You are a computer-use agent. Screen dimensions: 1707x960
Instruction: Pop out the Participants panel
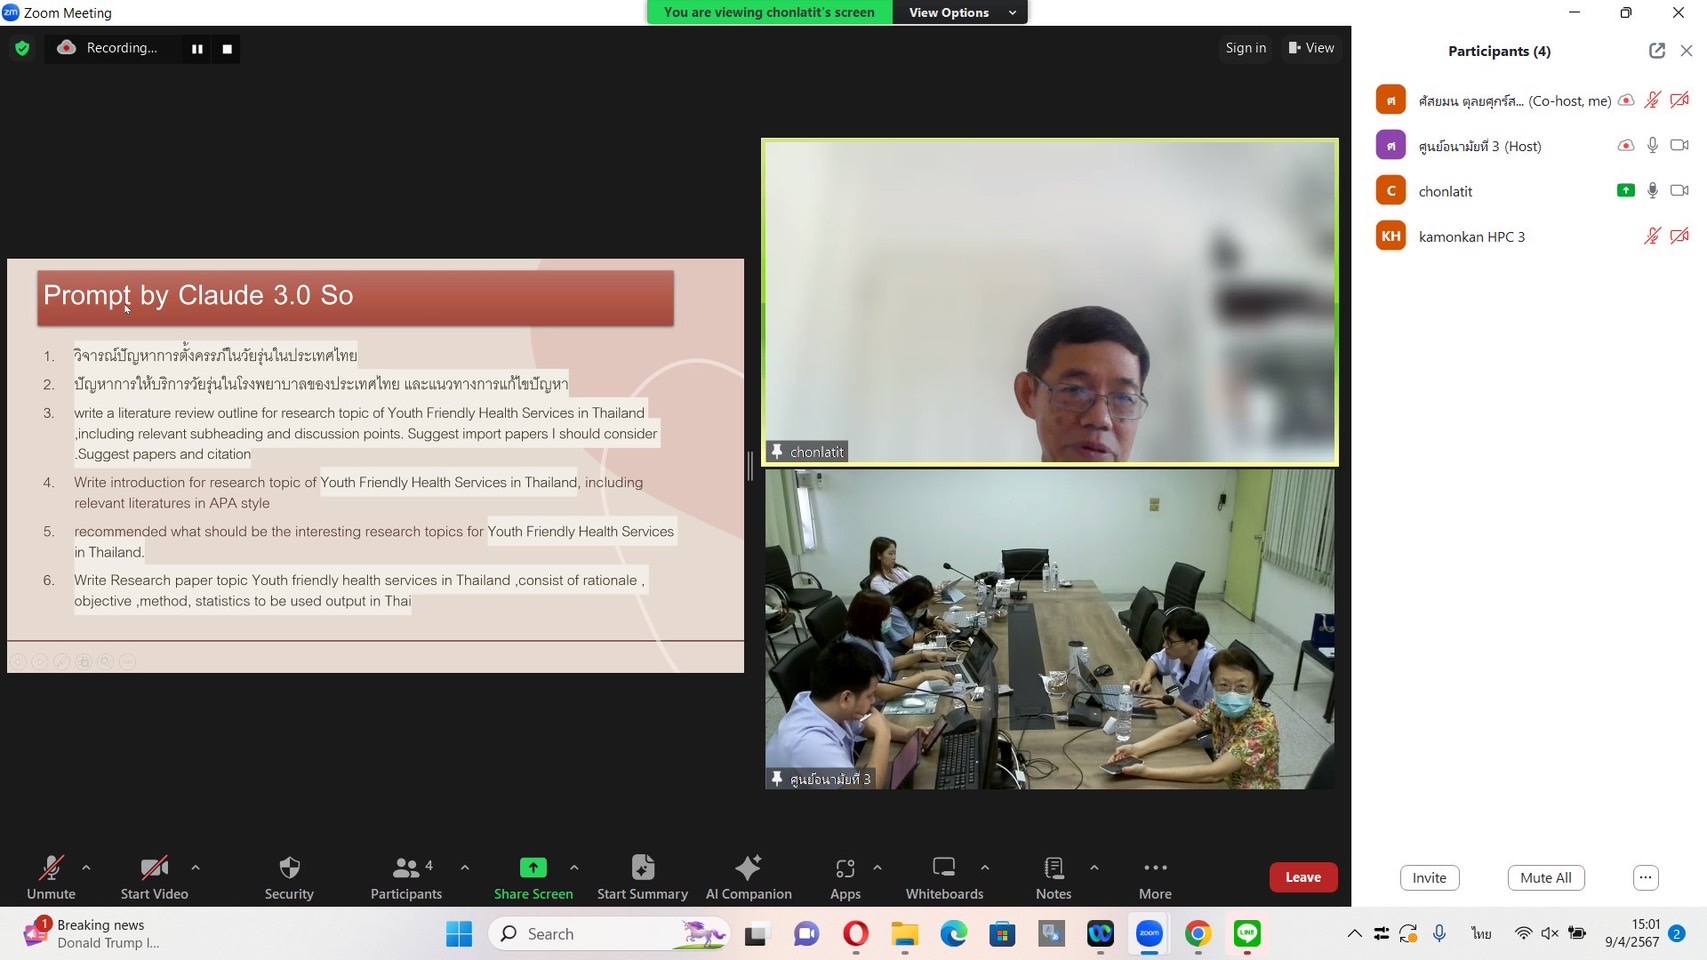tap(1657, 51)
